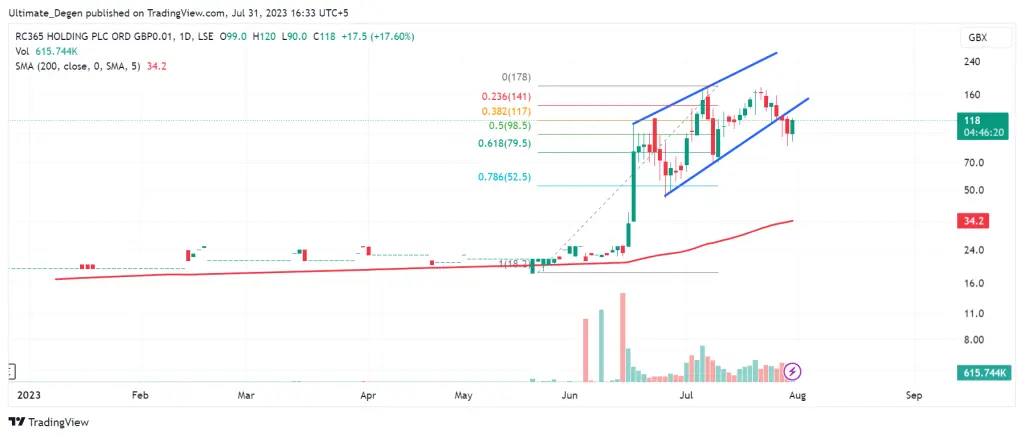Click the Jul label on time axis
This screenshot has height=437, width=1024.
click(686, 395)
